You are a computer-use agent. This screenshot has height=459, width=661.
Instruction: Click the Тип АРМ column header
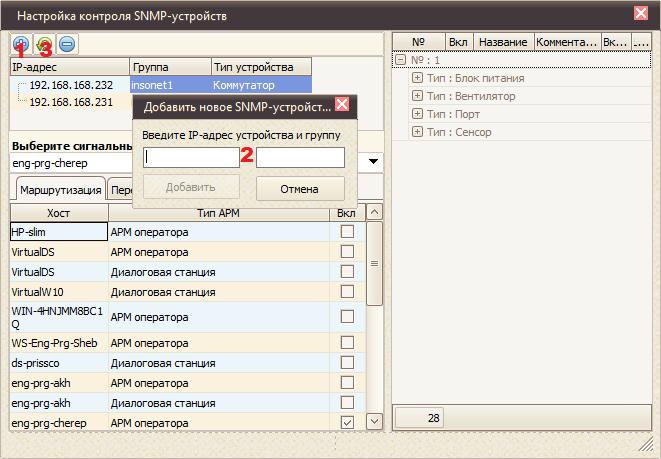[219, 213]
